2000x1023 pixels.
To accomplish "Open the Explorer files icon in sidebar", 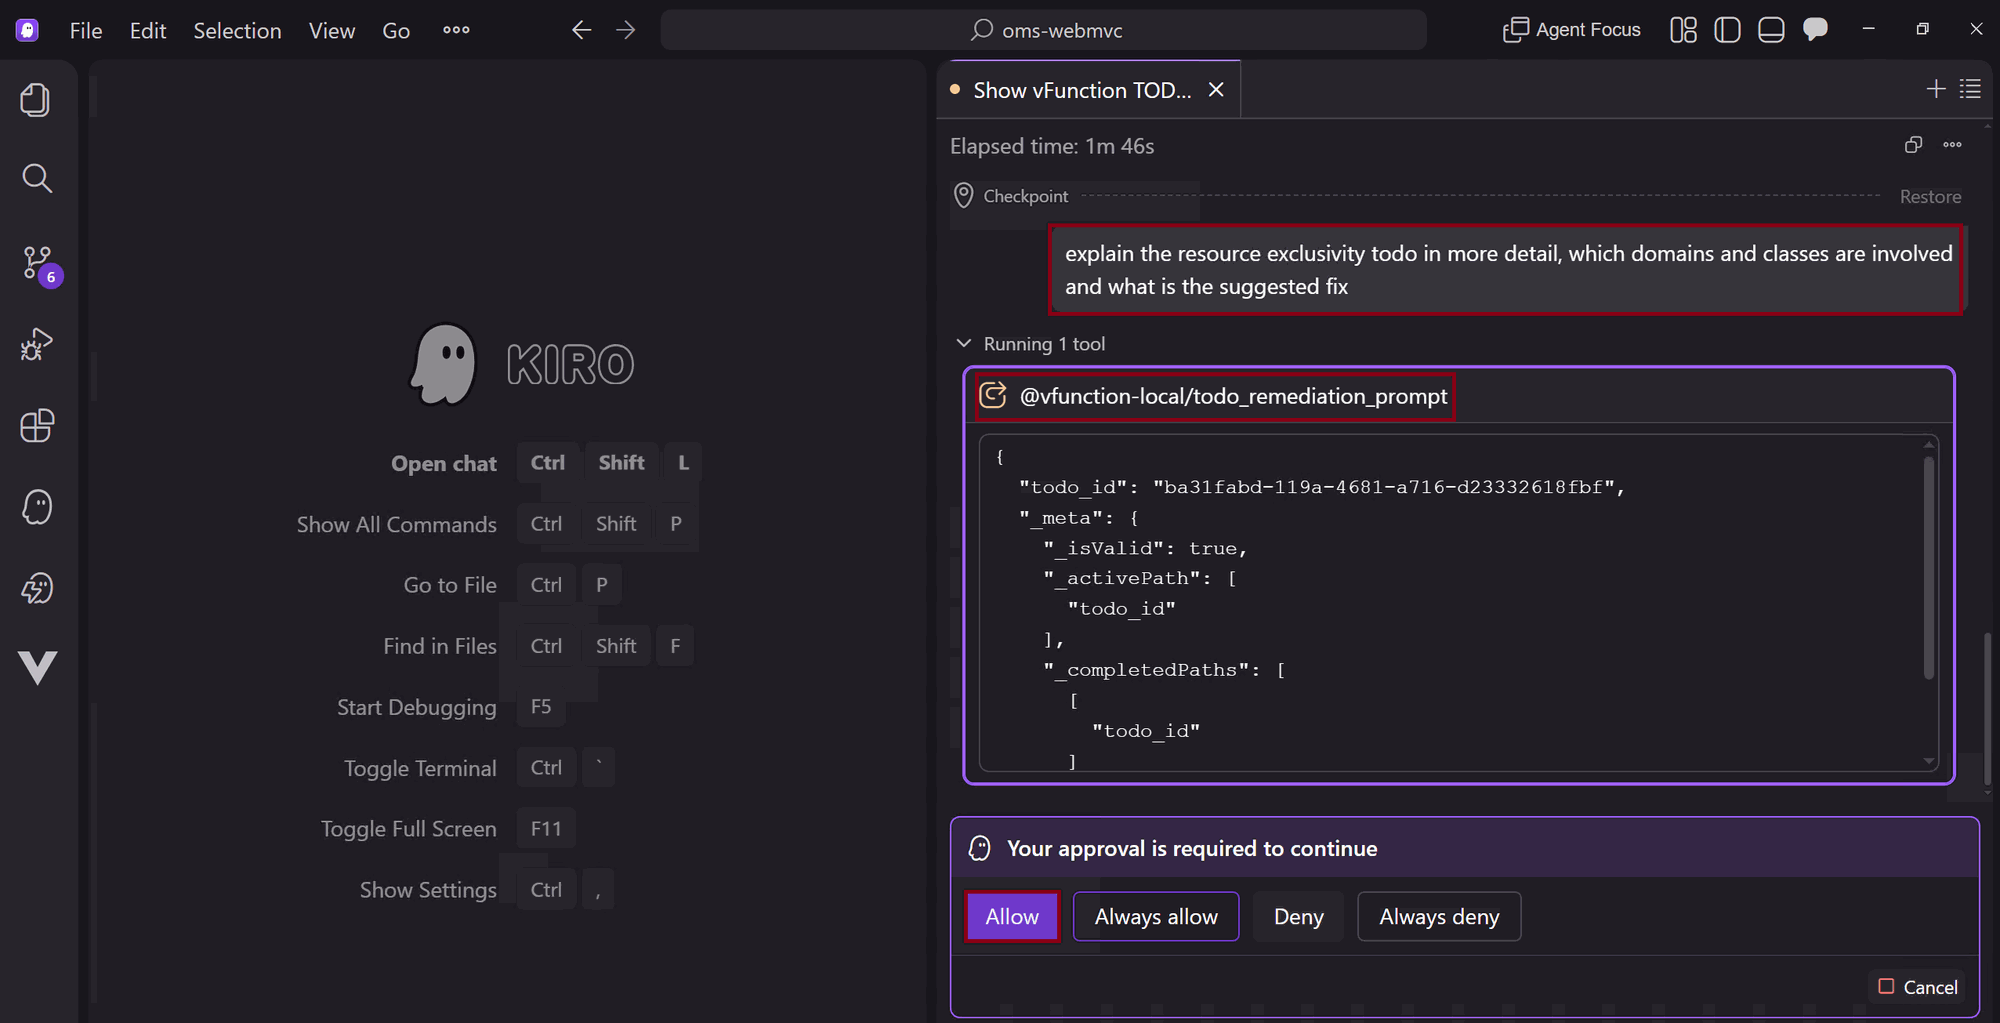I will click(x=36, y=99).
